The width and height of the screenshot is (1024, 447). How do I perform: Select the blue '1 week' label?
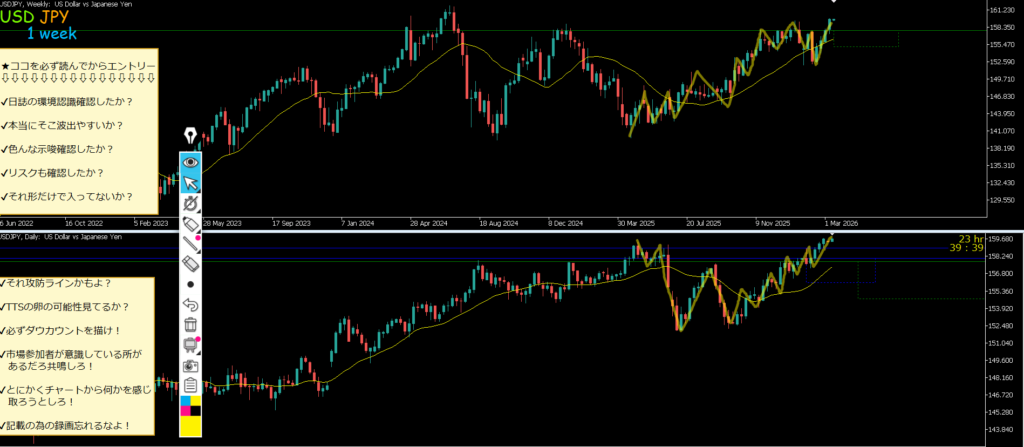point(52,34)
